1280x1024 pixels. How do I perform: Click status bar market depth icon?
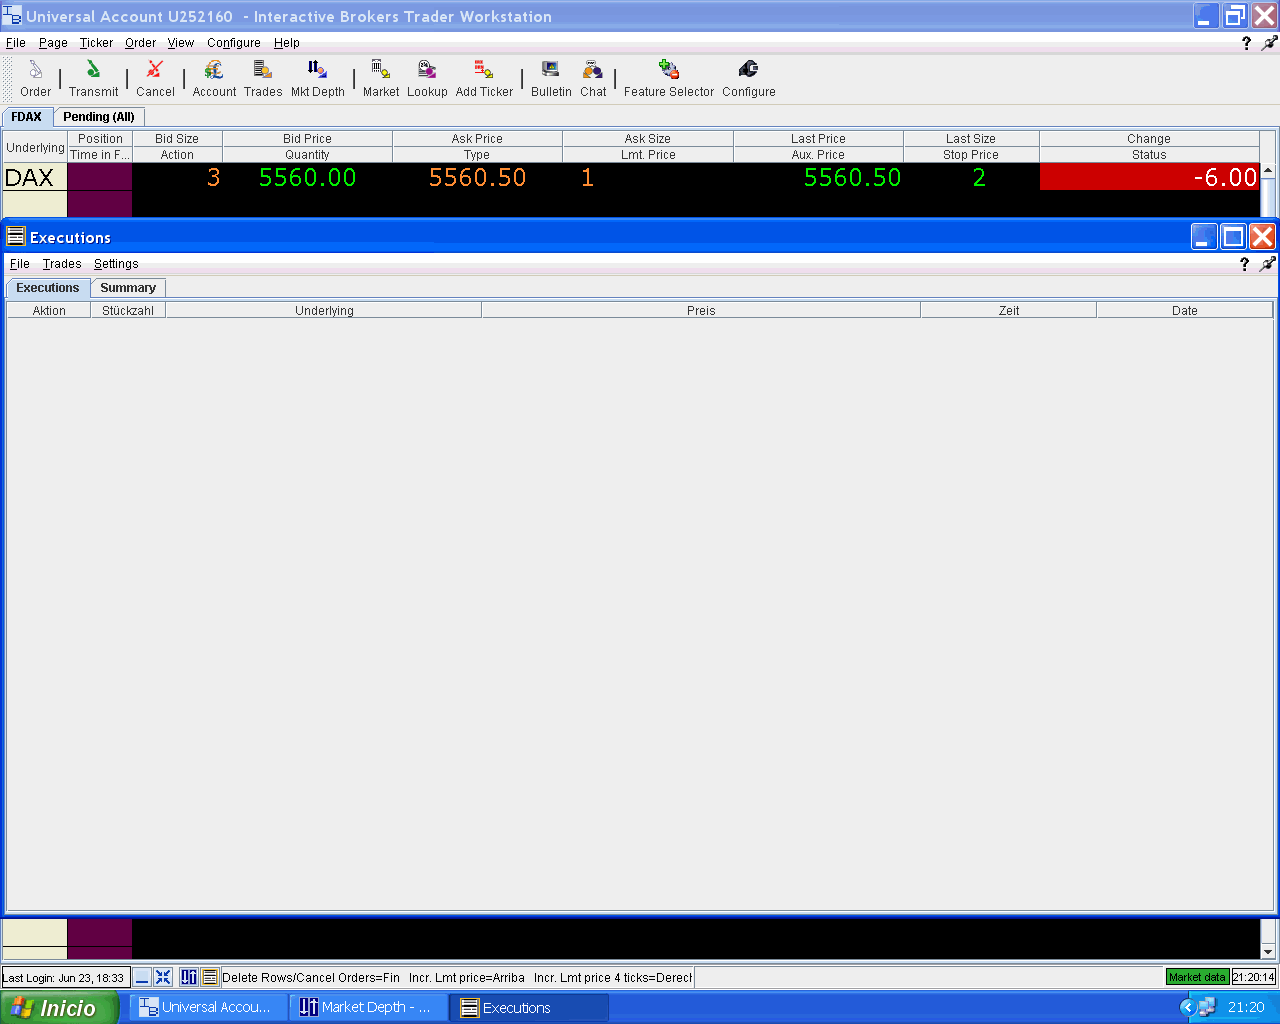[189, 977]
